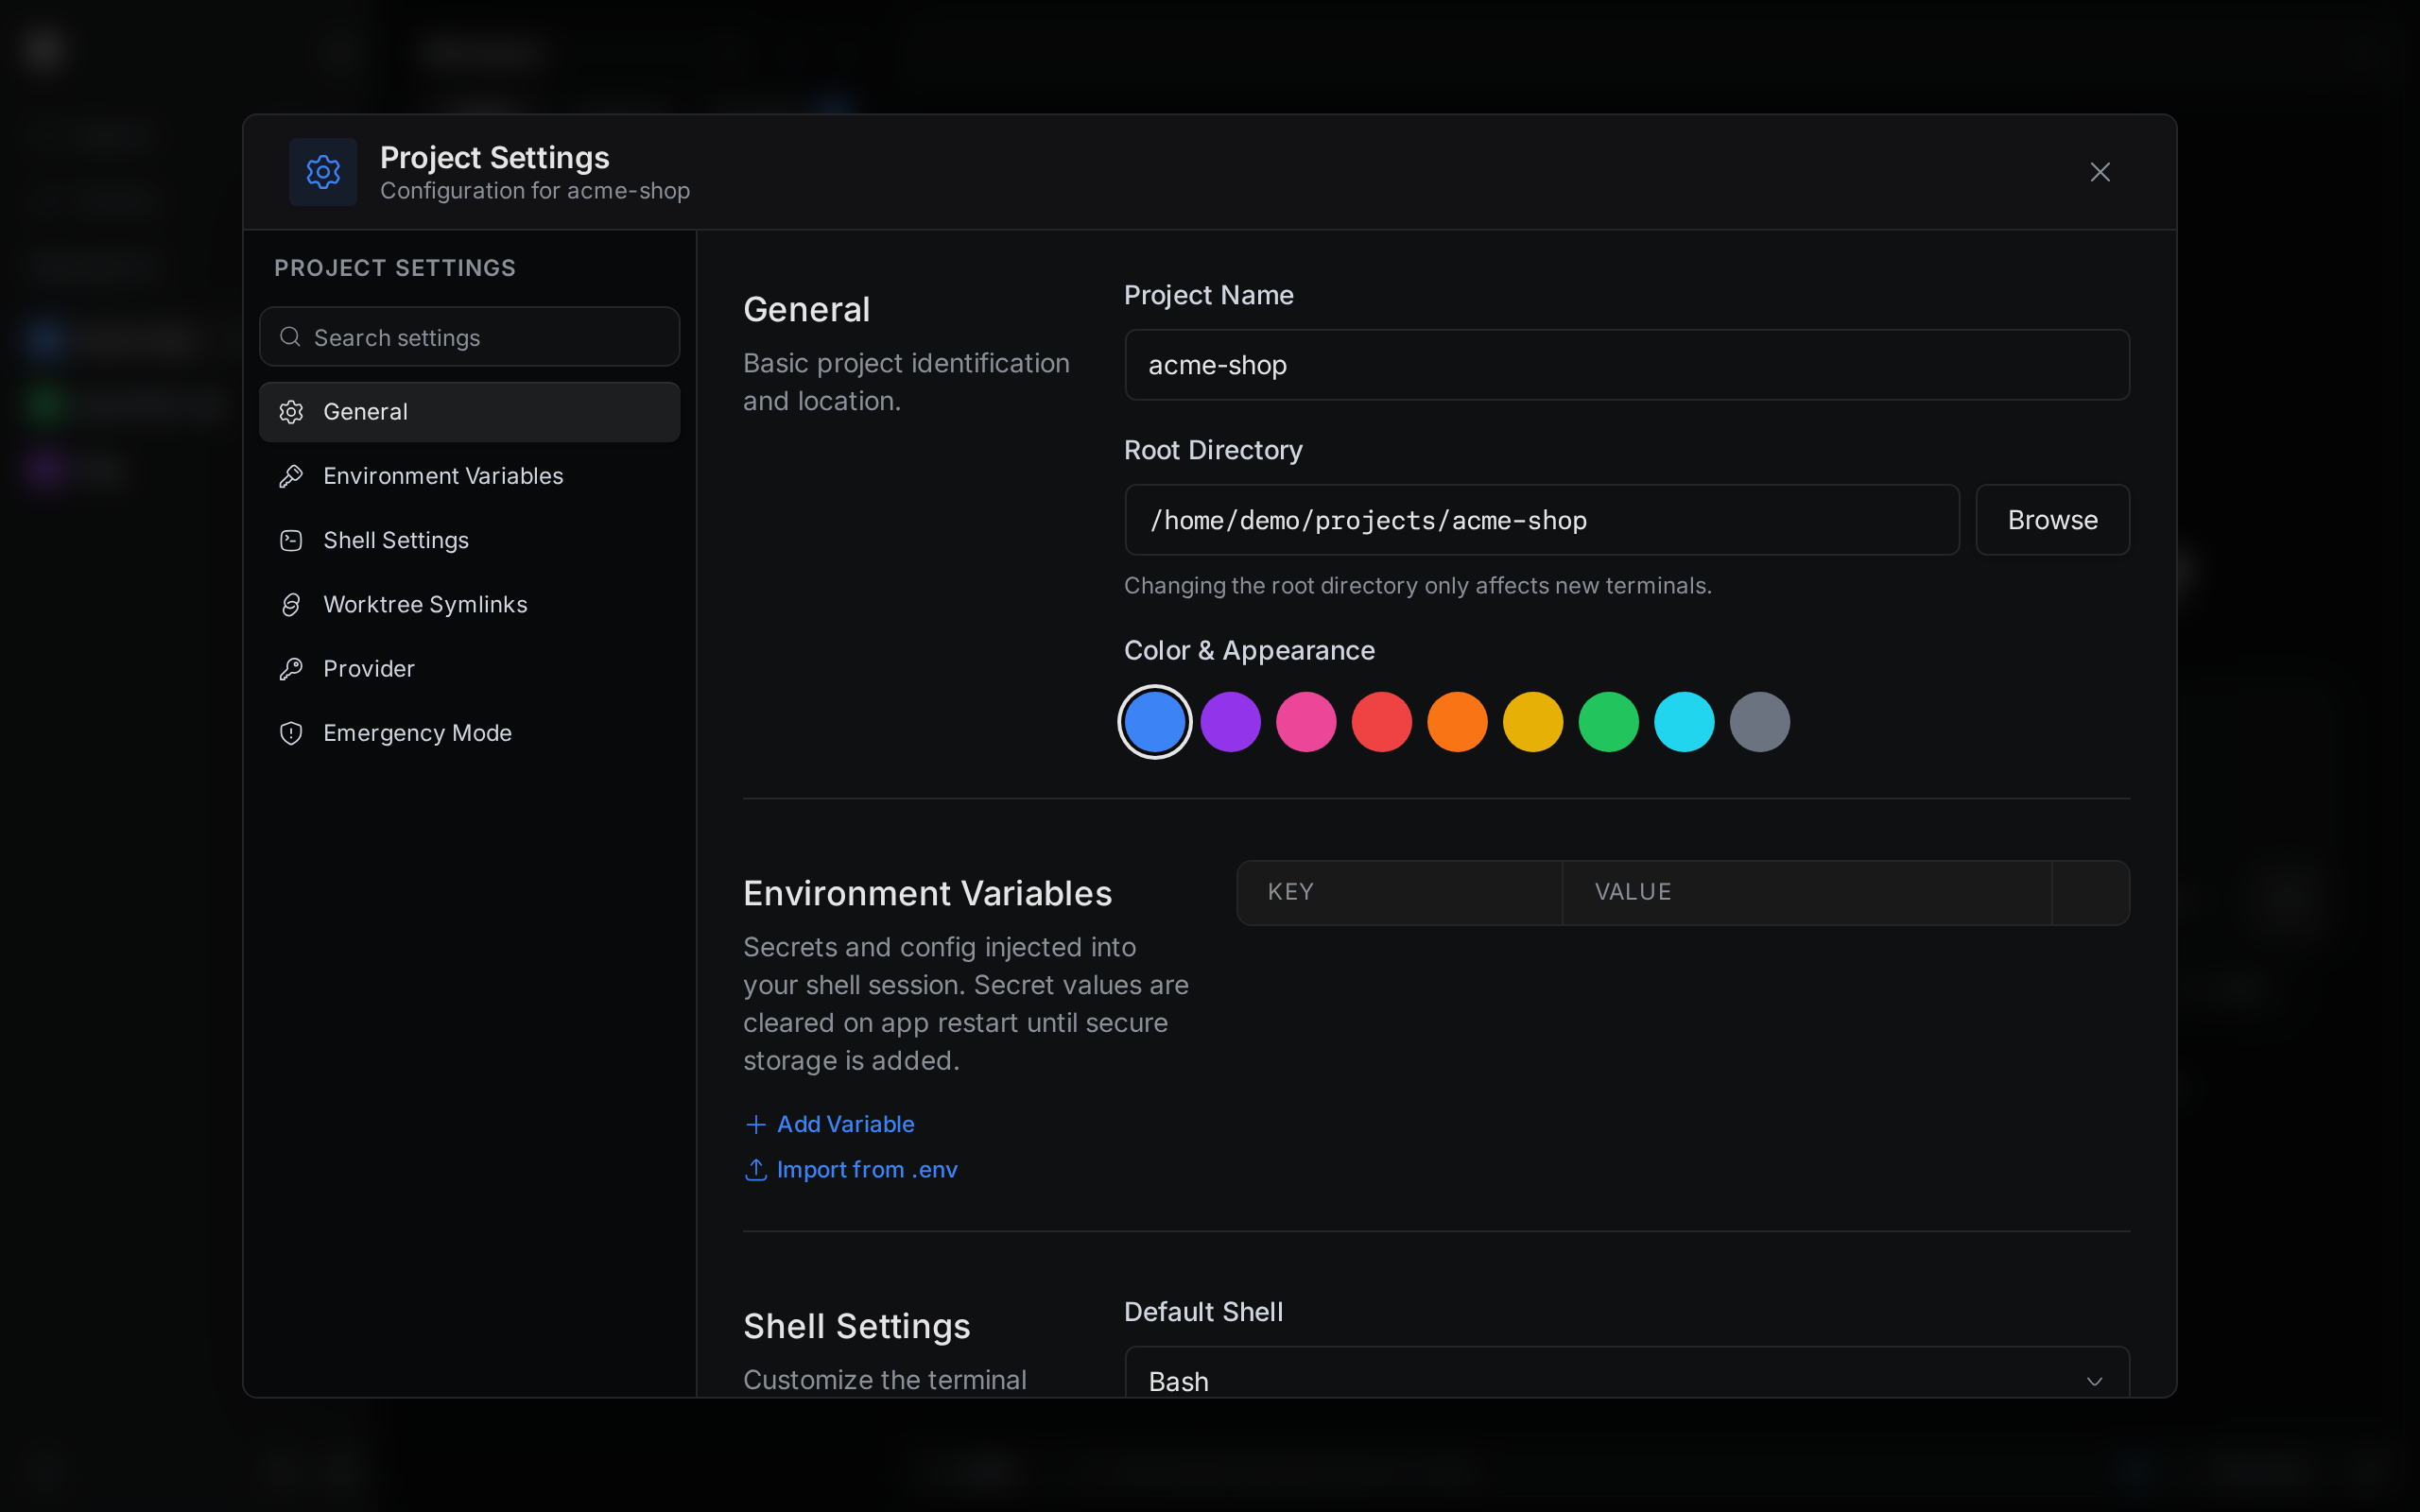2420x1512 pixels.
Task: Open the Provider settings section
Action: pyautogui.click(x=469, y=669)
